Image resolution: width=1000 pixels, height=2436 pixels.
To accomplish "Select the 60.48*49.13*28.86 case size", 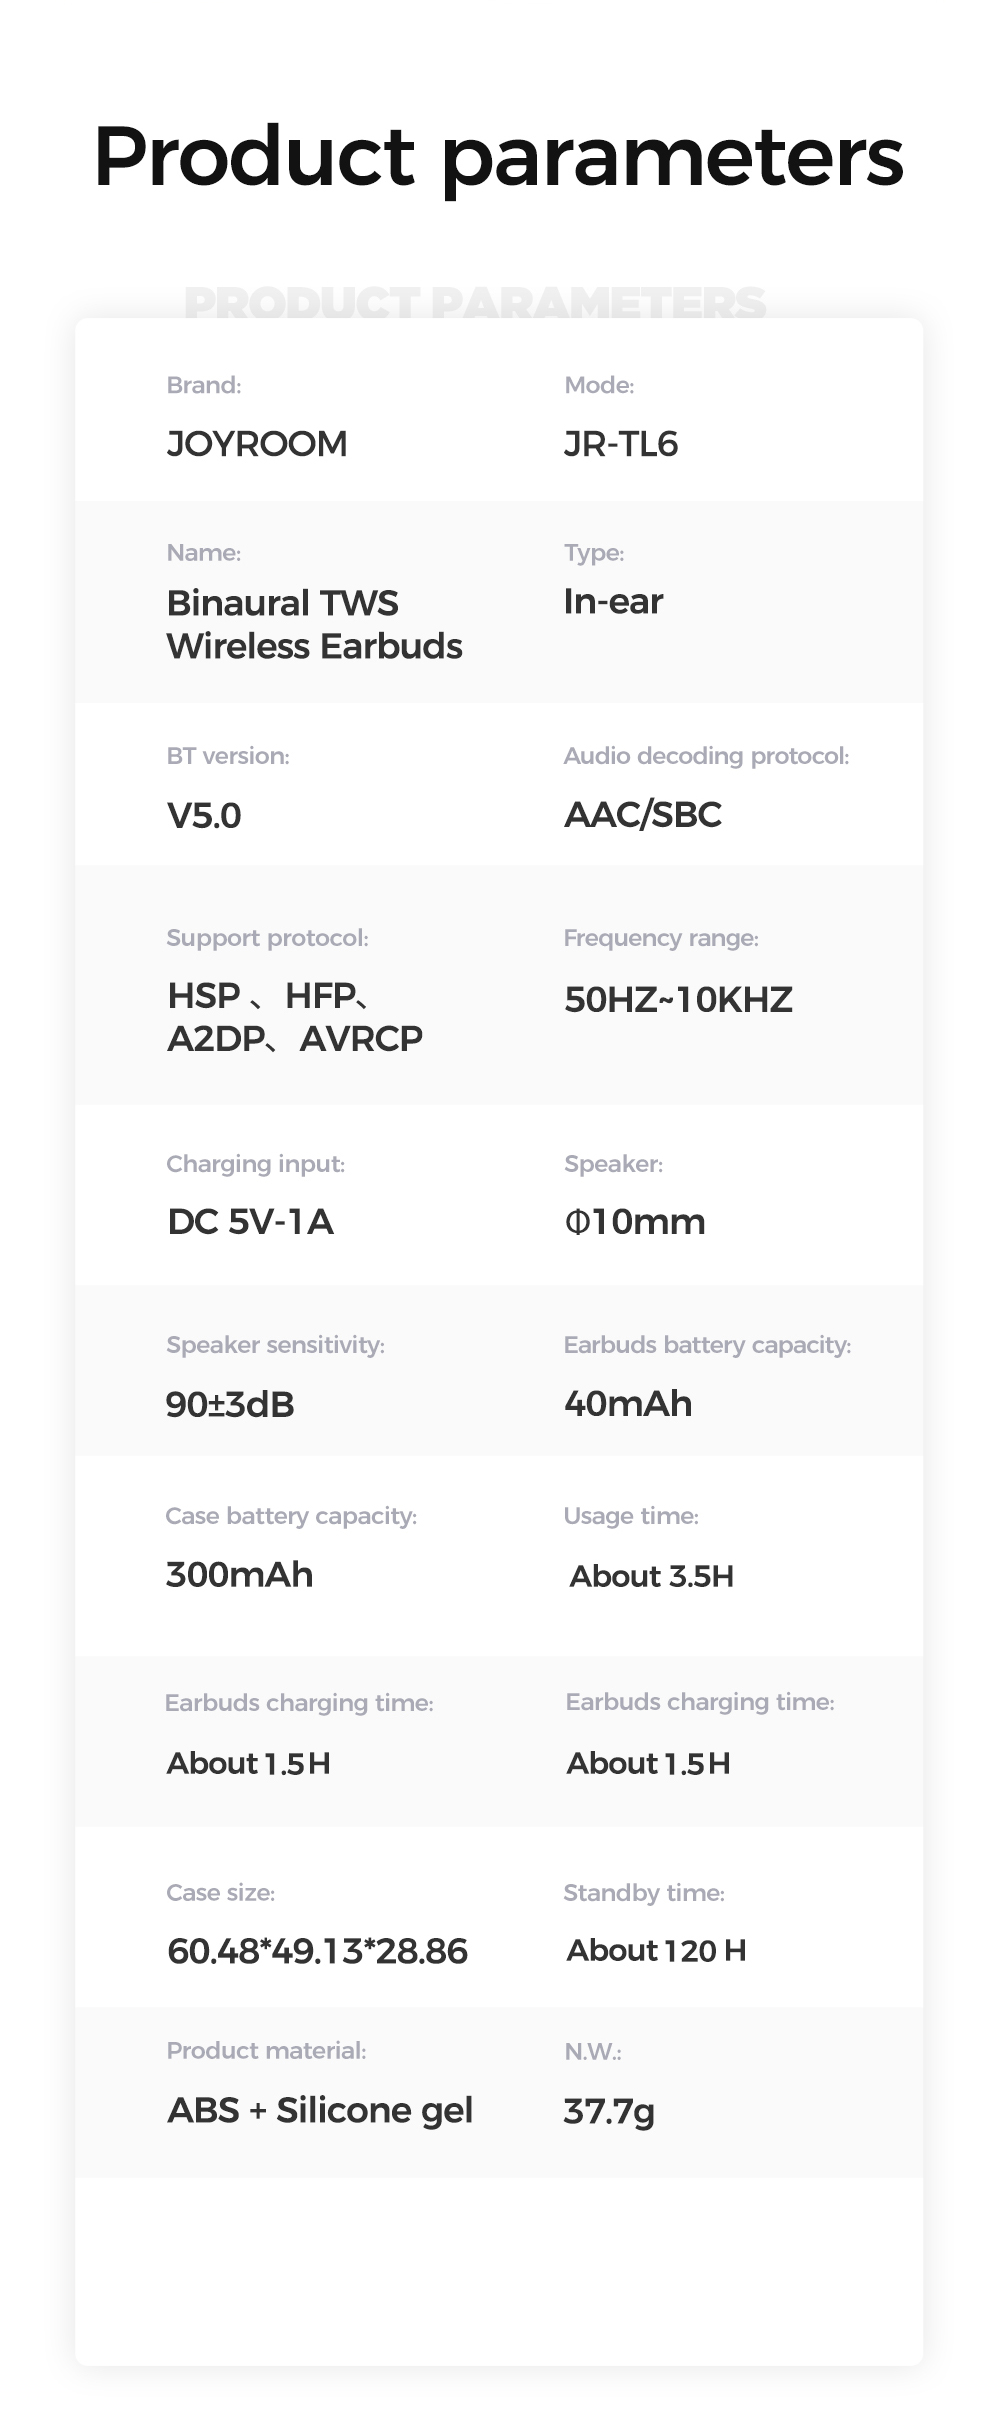I will 318,1951.
